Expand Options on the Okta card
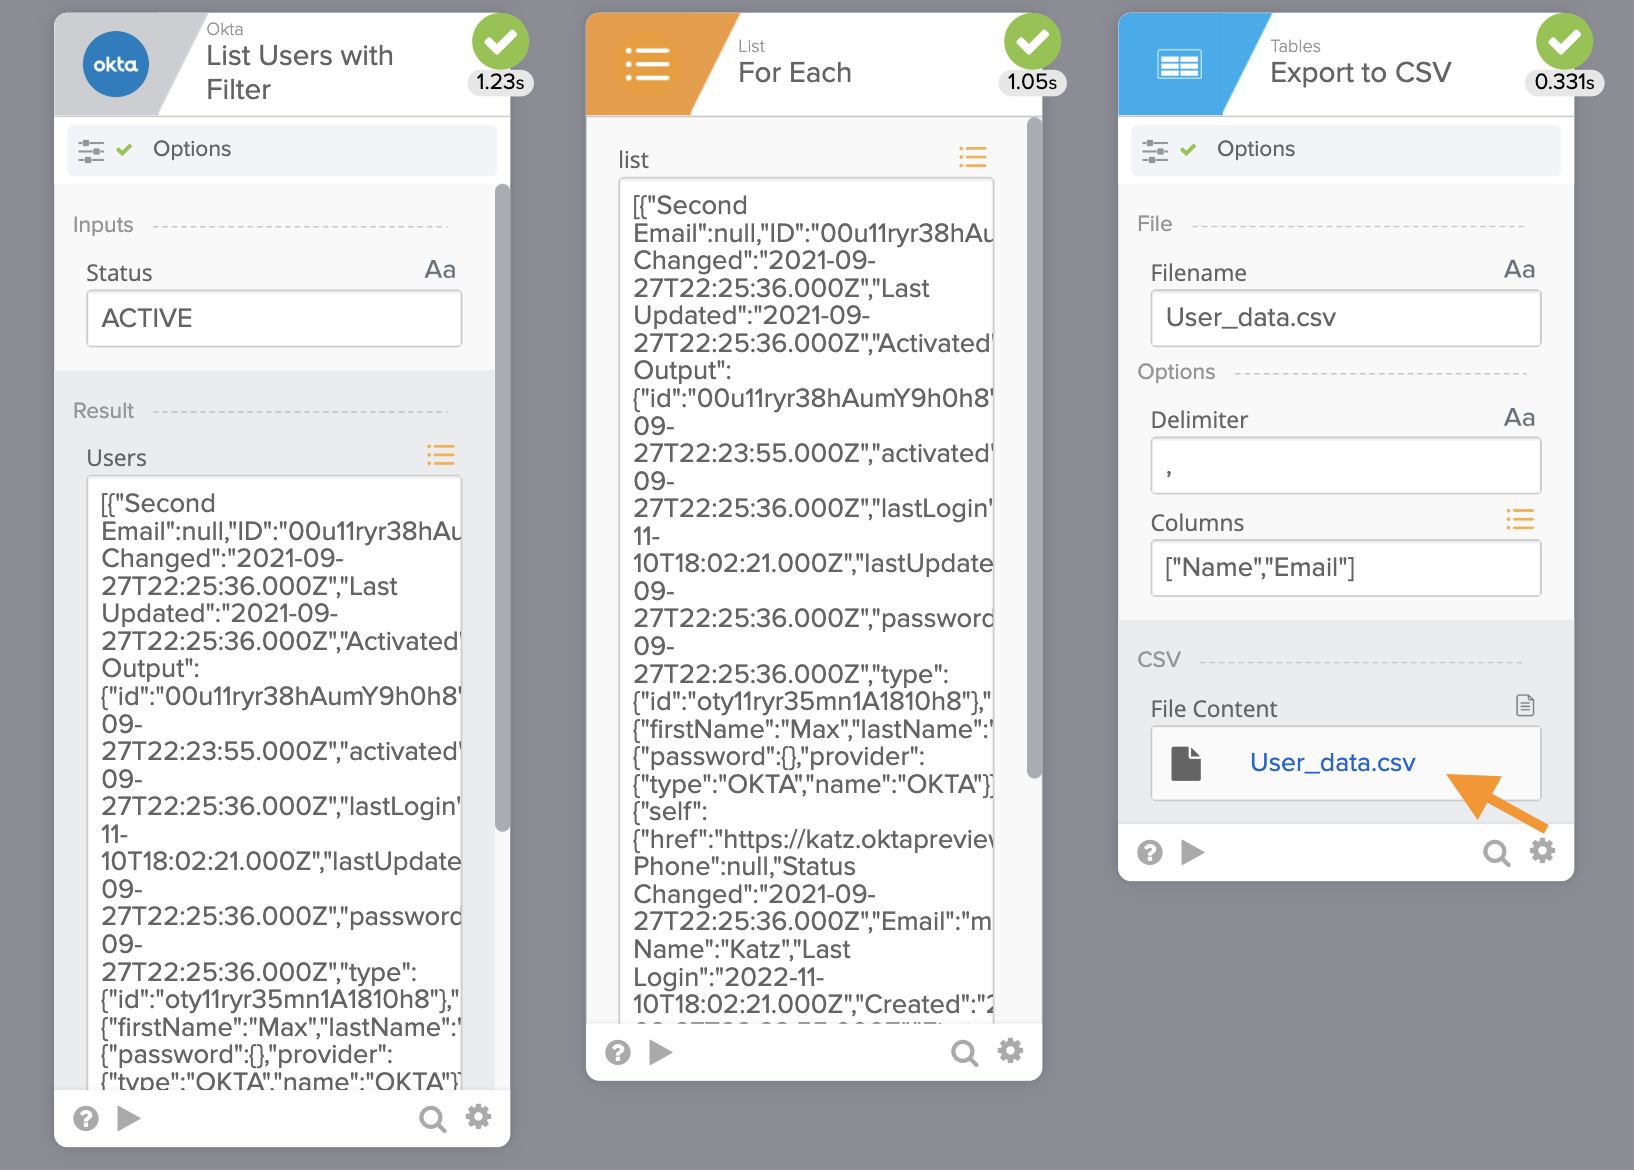 tap(191, 149)
